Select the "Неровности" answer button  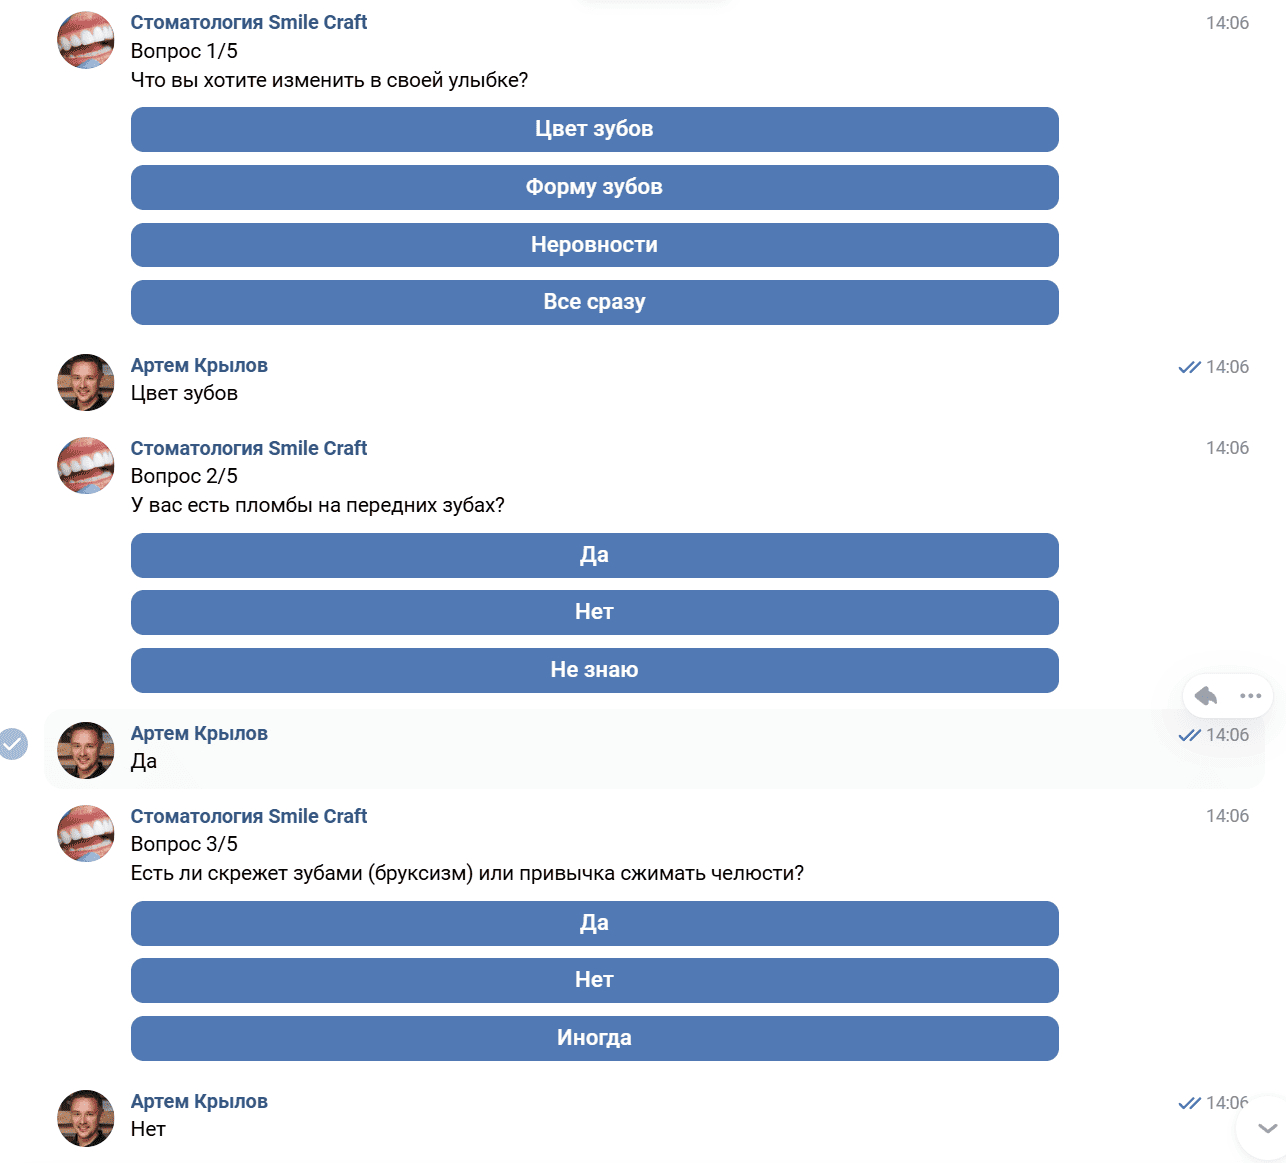pos(594,245)
